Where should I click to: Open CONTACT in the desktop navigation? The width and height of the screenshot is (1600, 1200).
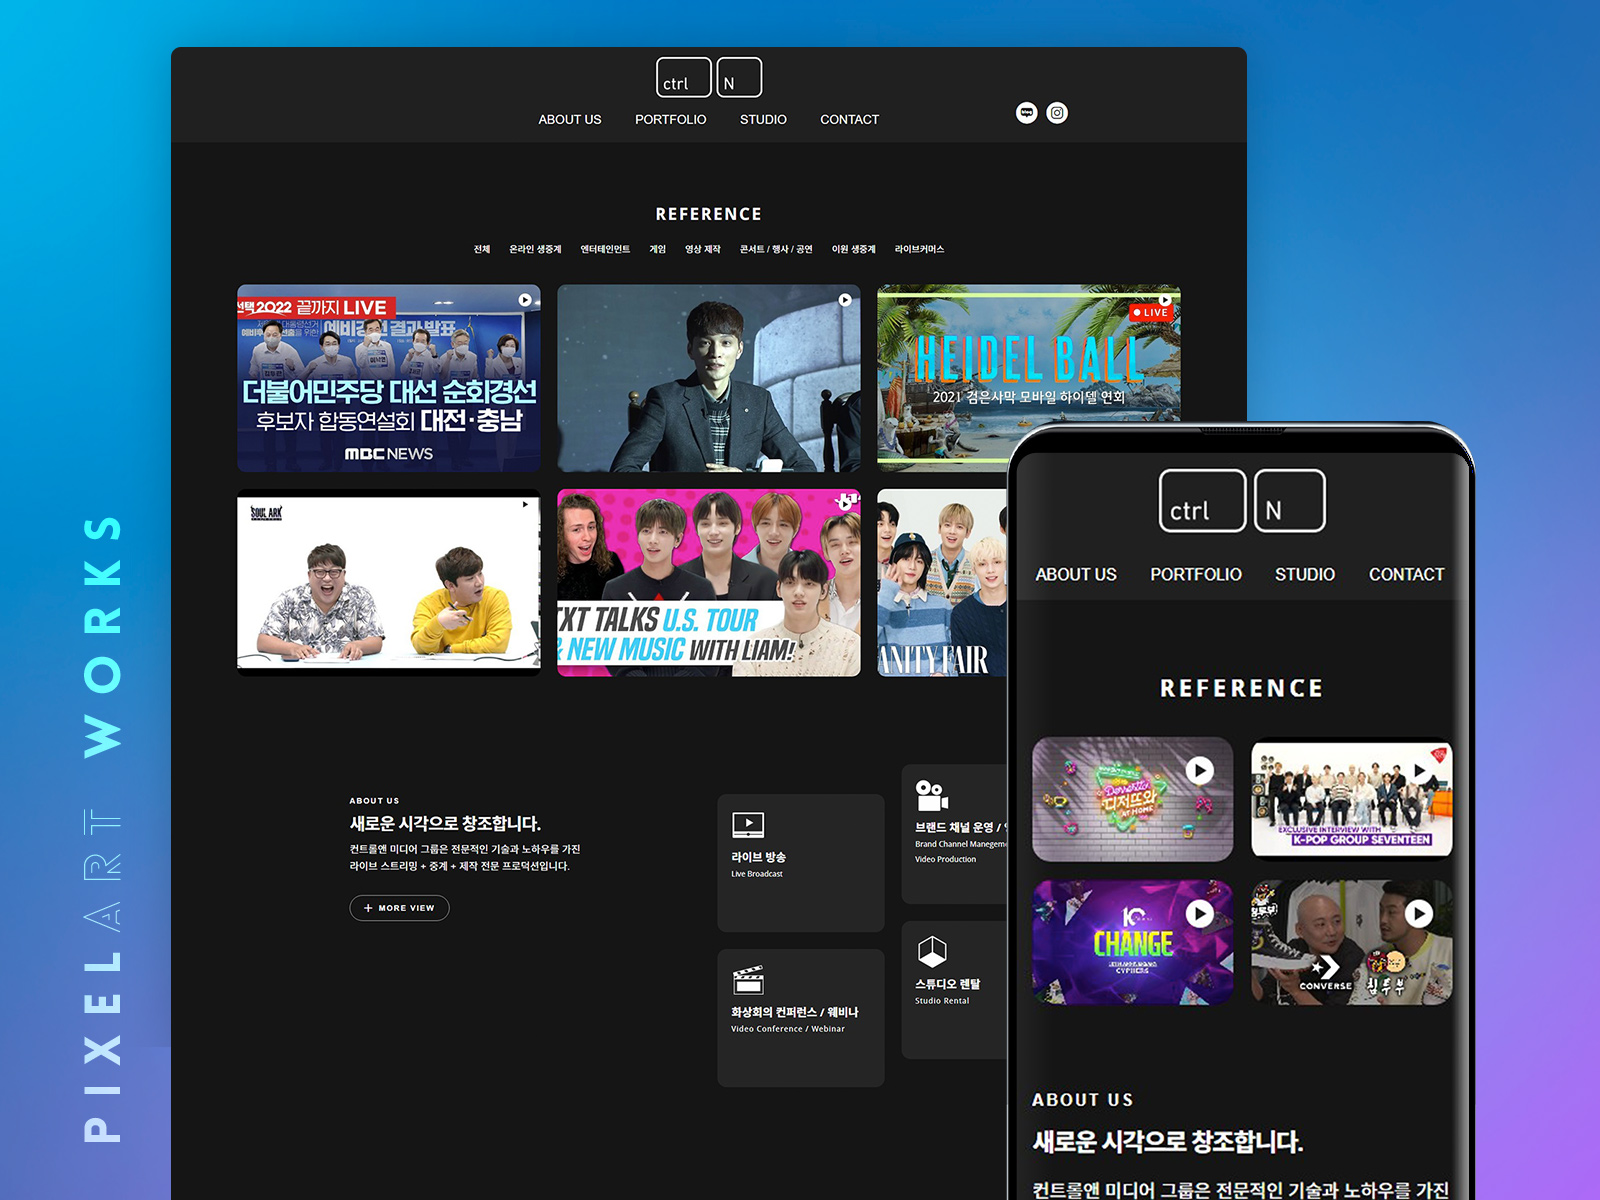tap(850, 119)
